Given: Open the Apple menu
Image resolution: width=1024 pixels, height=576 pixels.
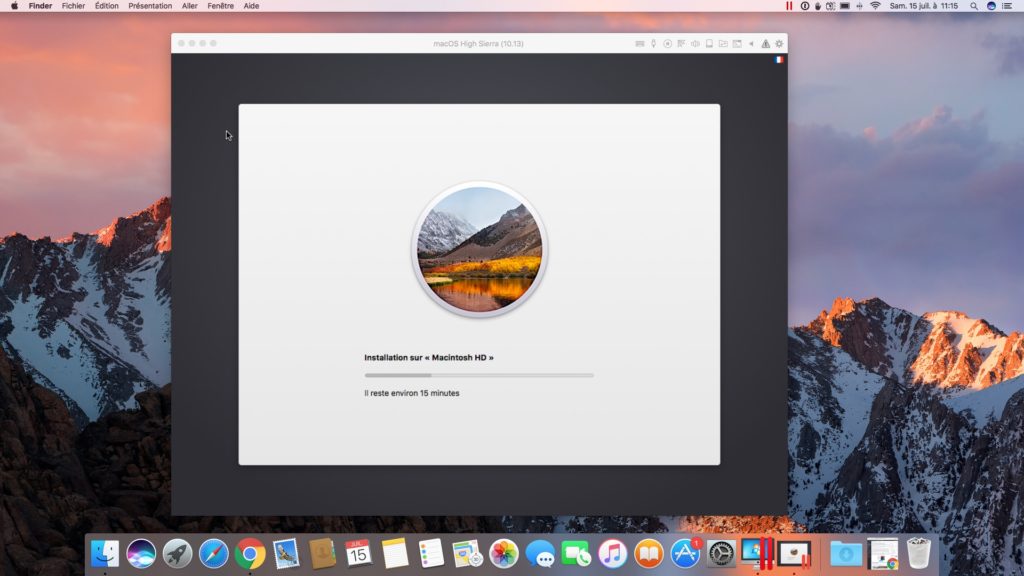Looking at the screenshot, I should coord(14,6).
